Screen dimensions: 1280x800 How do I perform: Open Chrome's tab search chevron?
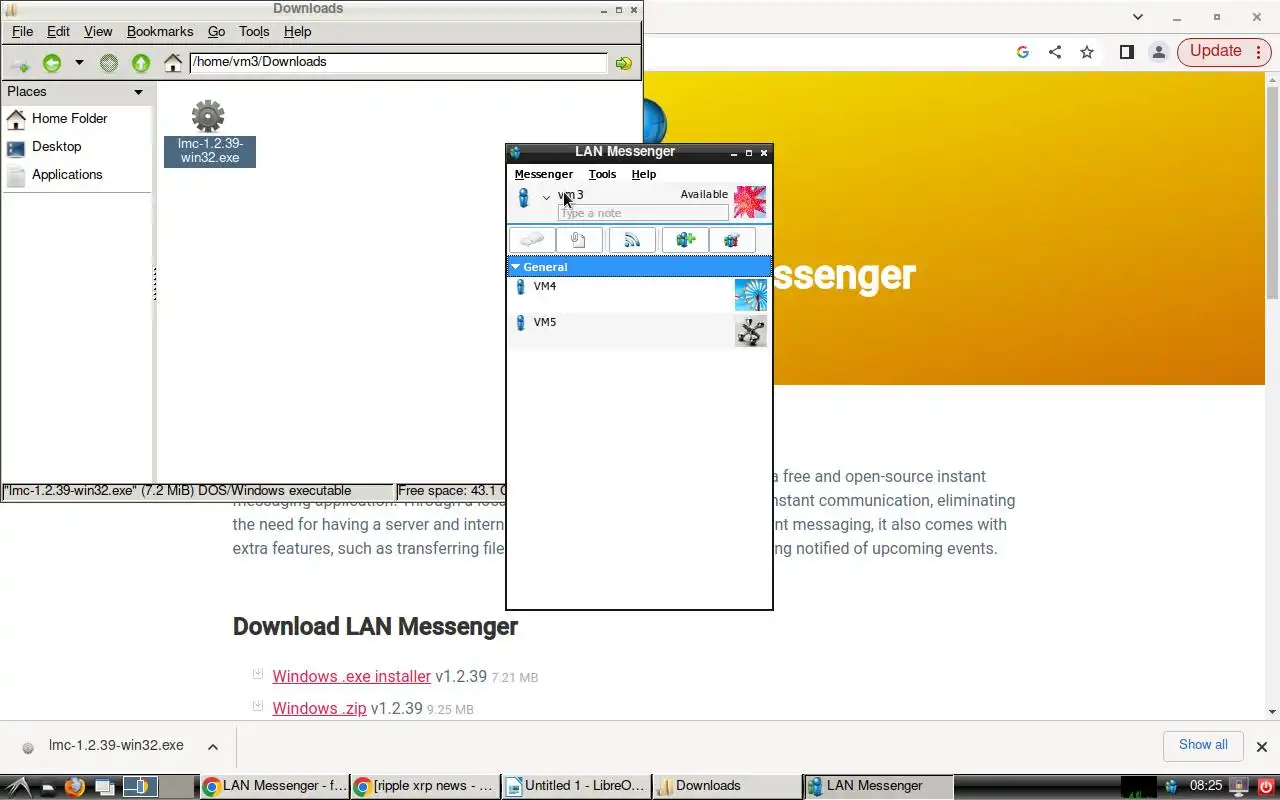pyautogui.click(x=1138, y=17)
